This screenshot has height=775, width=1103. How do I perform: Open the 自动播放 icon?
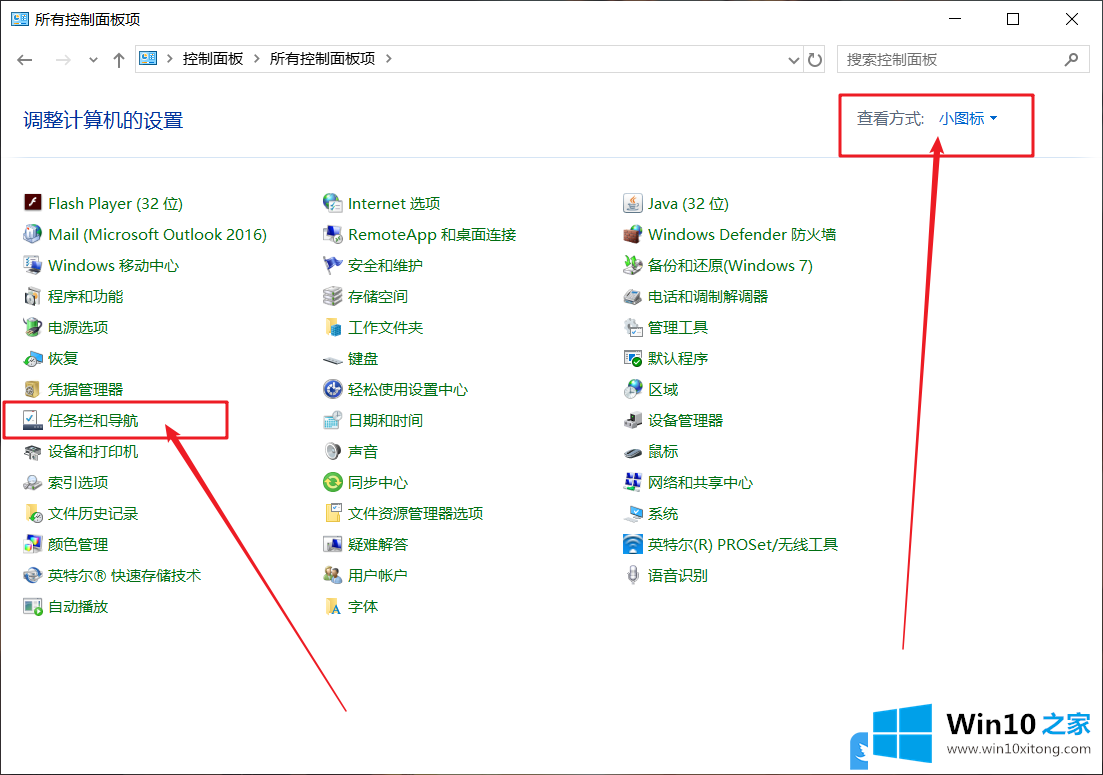point(32,606)
